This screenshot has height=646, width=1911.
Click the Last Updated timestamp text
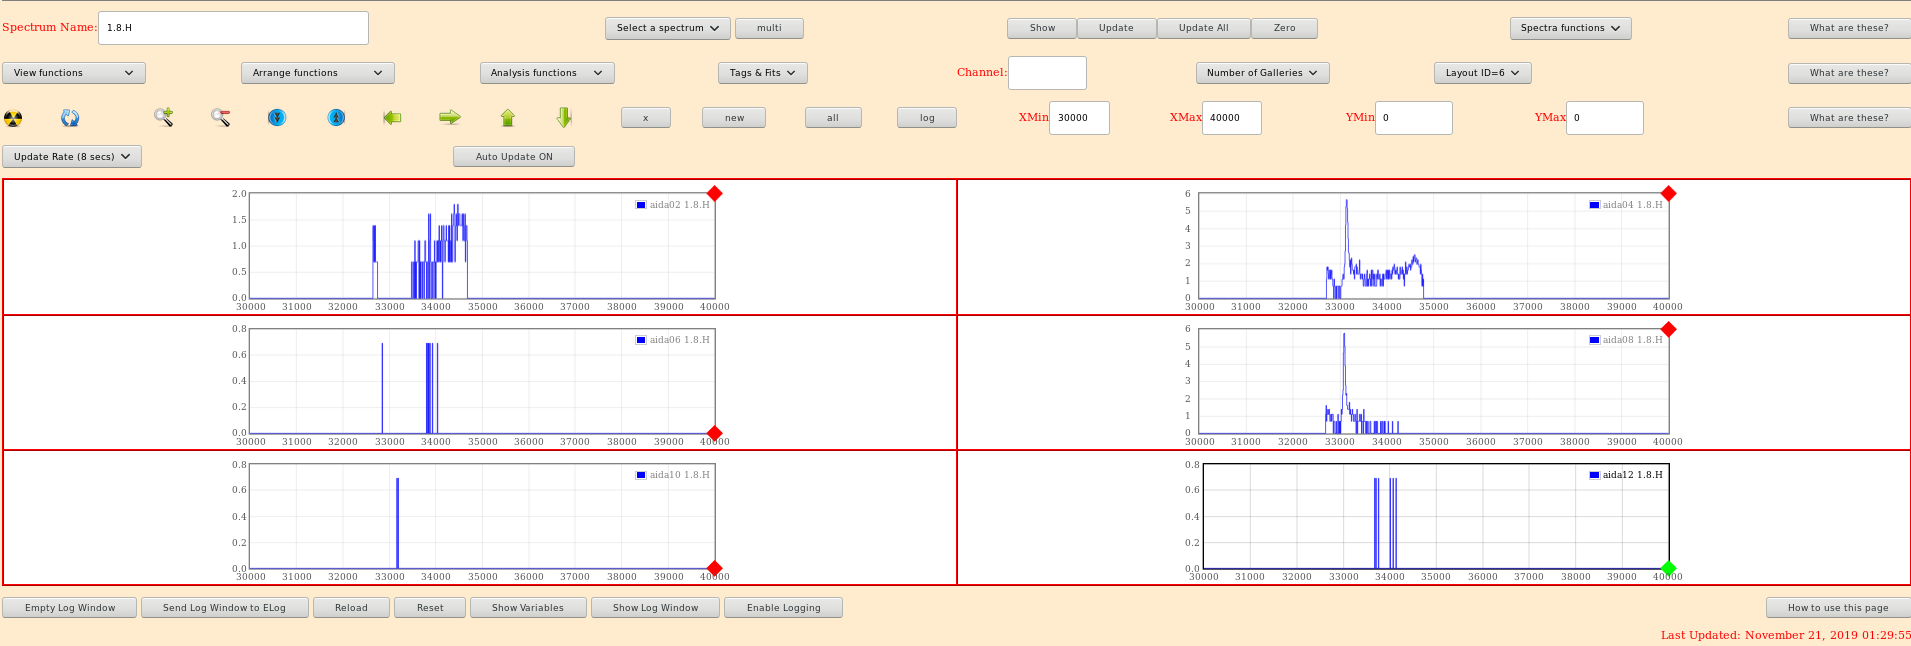coord(1785,635)
